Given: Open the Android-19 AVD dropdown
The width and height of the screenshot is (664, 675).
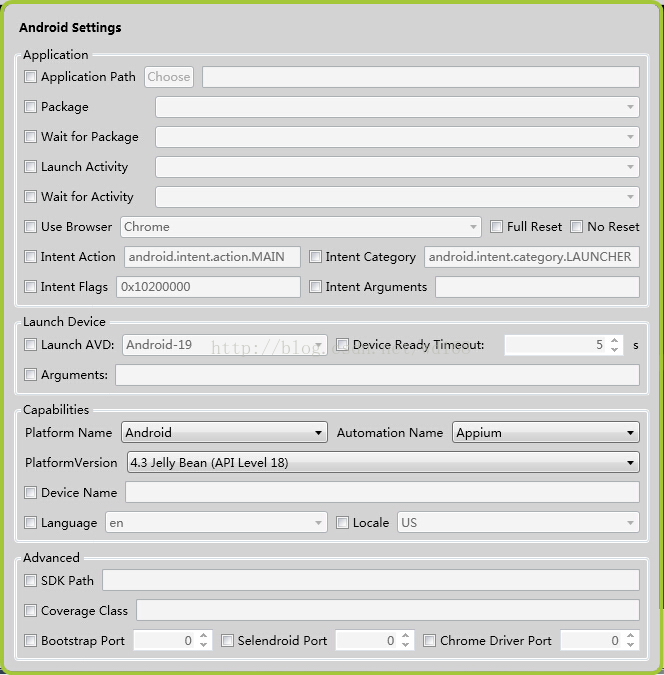Looking at the screenshot, I should (225, 345).
